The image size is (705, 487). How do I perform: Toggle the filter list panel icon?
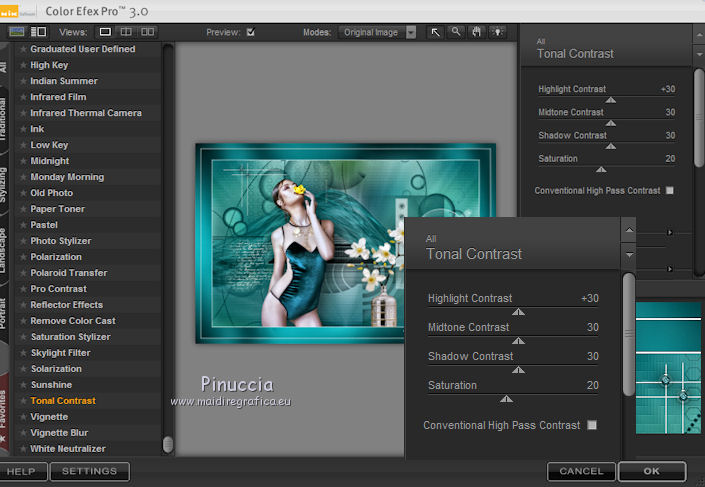point(38,32)
